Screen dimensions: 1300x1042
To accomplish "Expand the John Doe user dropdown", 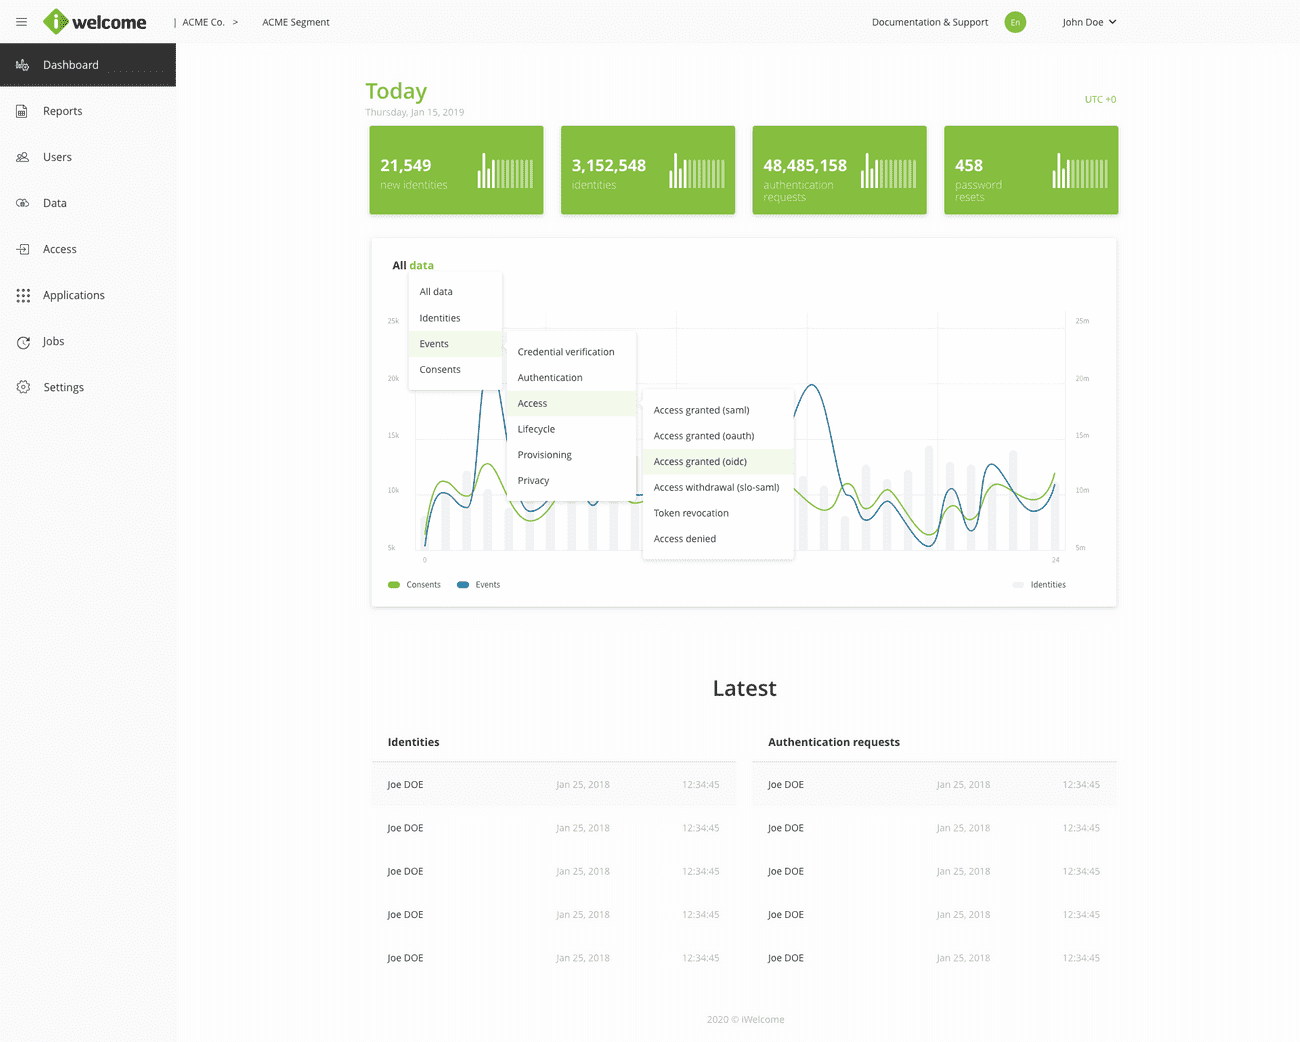I will (1089, 22).
